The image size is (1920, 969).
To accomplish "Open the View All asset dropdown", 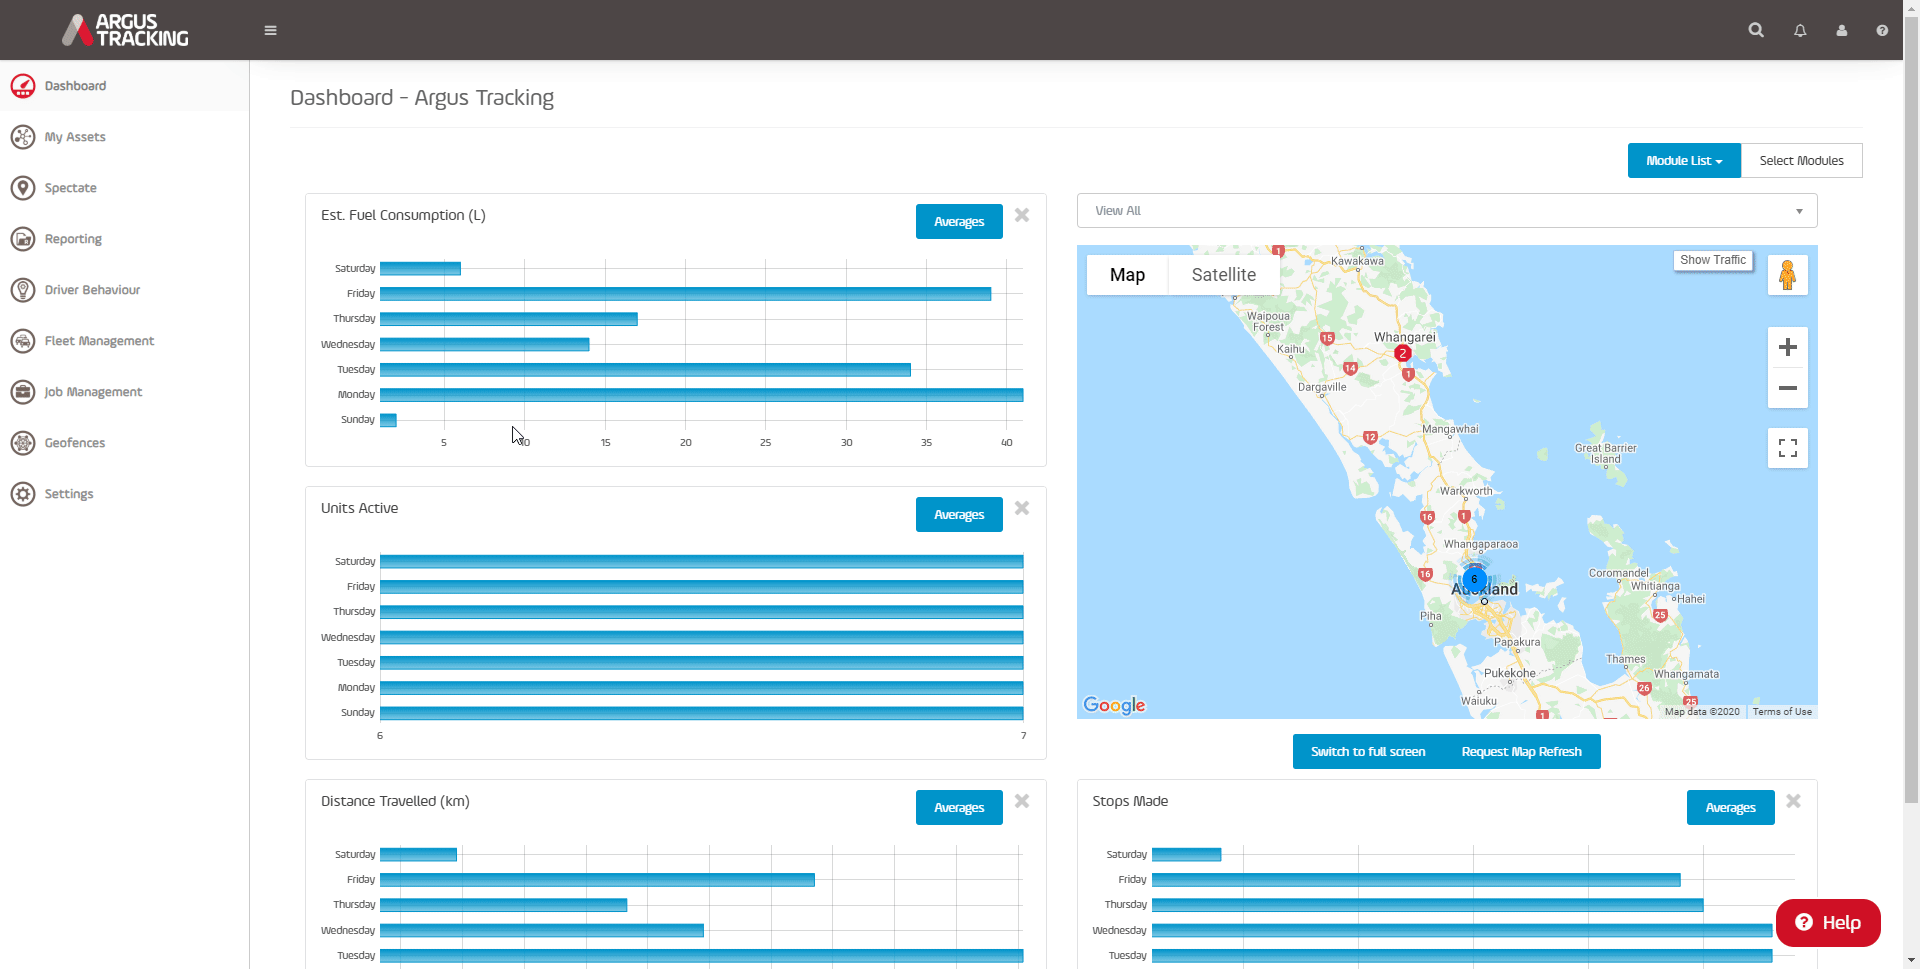I will (x=1446, y=211).
